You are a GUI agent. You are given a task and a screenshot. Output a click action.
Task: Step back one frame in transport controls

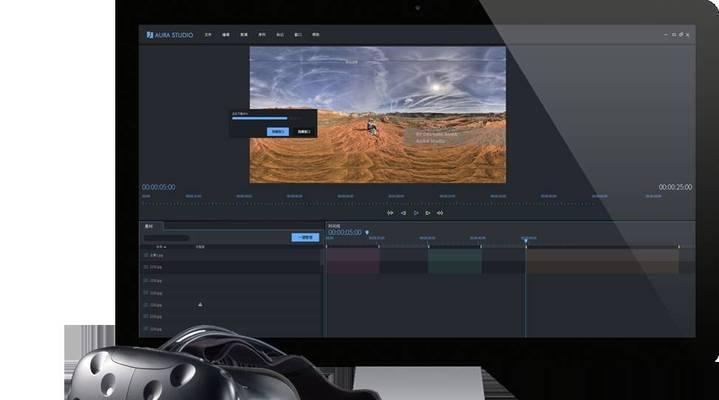tap(403, 212)
